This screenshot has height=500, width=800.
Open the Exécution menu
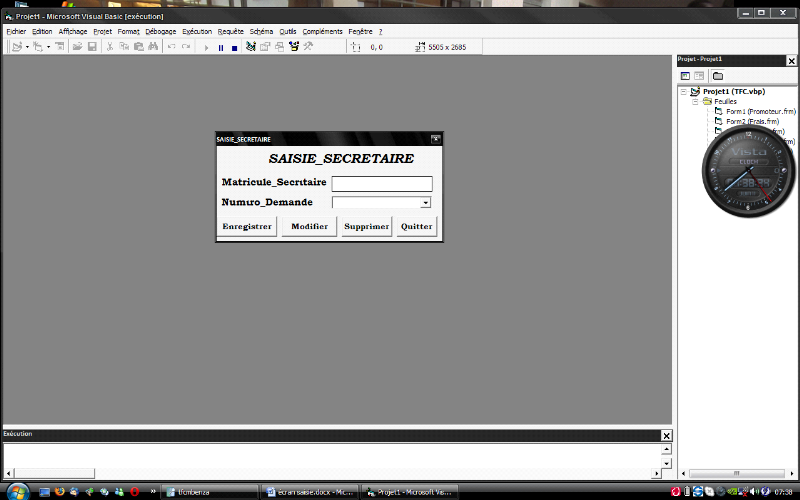(197, 32)
